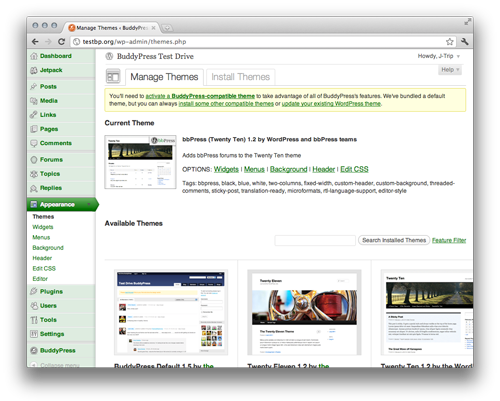Viewport: 500px width, 401px height.
Task: Select the Twenty Eleven theme thumbnail
Action: click(x=304, y=312)
